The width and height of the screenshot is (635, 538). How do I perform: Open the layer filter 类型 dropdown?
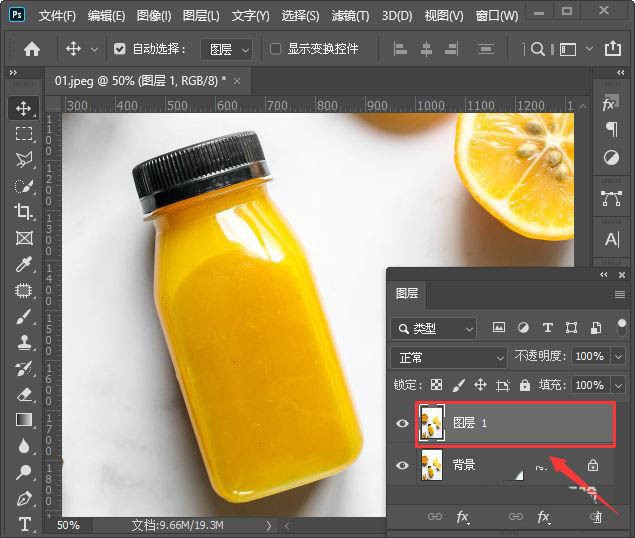[434, 328]
